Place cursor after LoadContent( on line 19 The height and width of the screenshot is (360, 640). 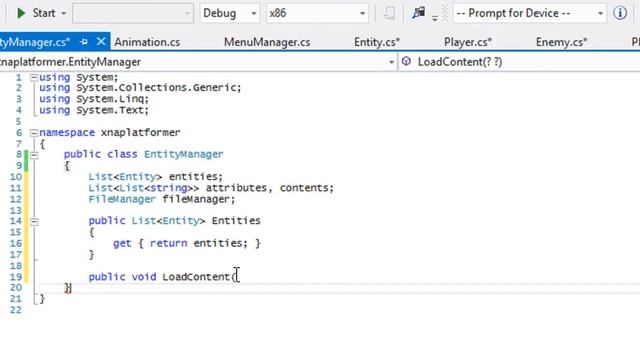(238, 277)
